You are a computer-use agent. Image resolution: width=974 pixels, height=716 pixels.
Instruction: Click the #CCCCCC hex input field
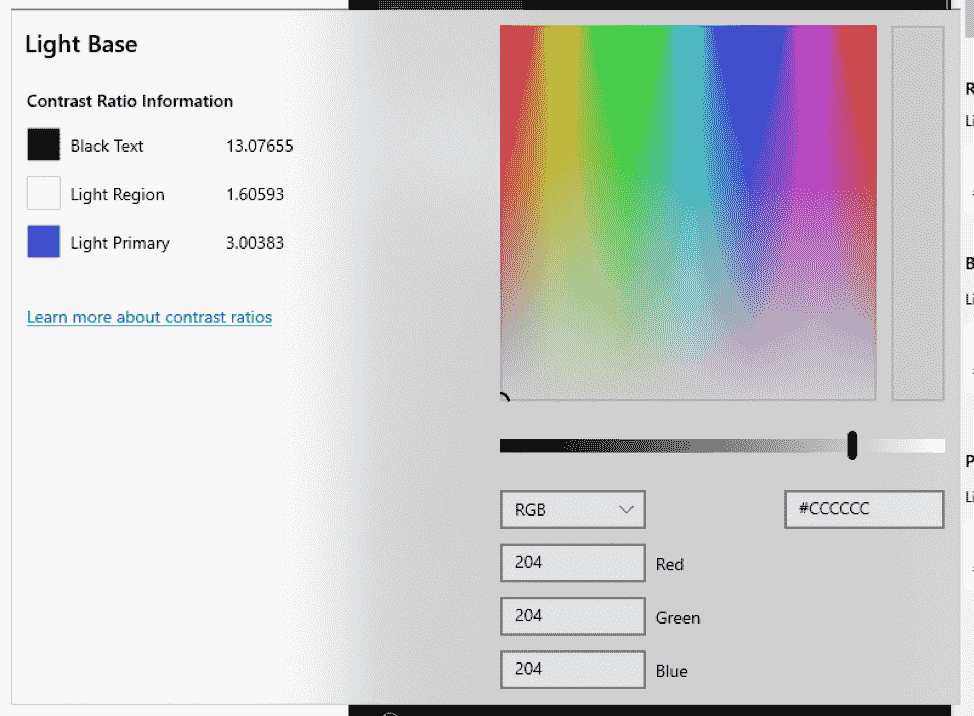coord(863,509)
